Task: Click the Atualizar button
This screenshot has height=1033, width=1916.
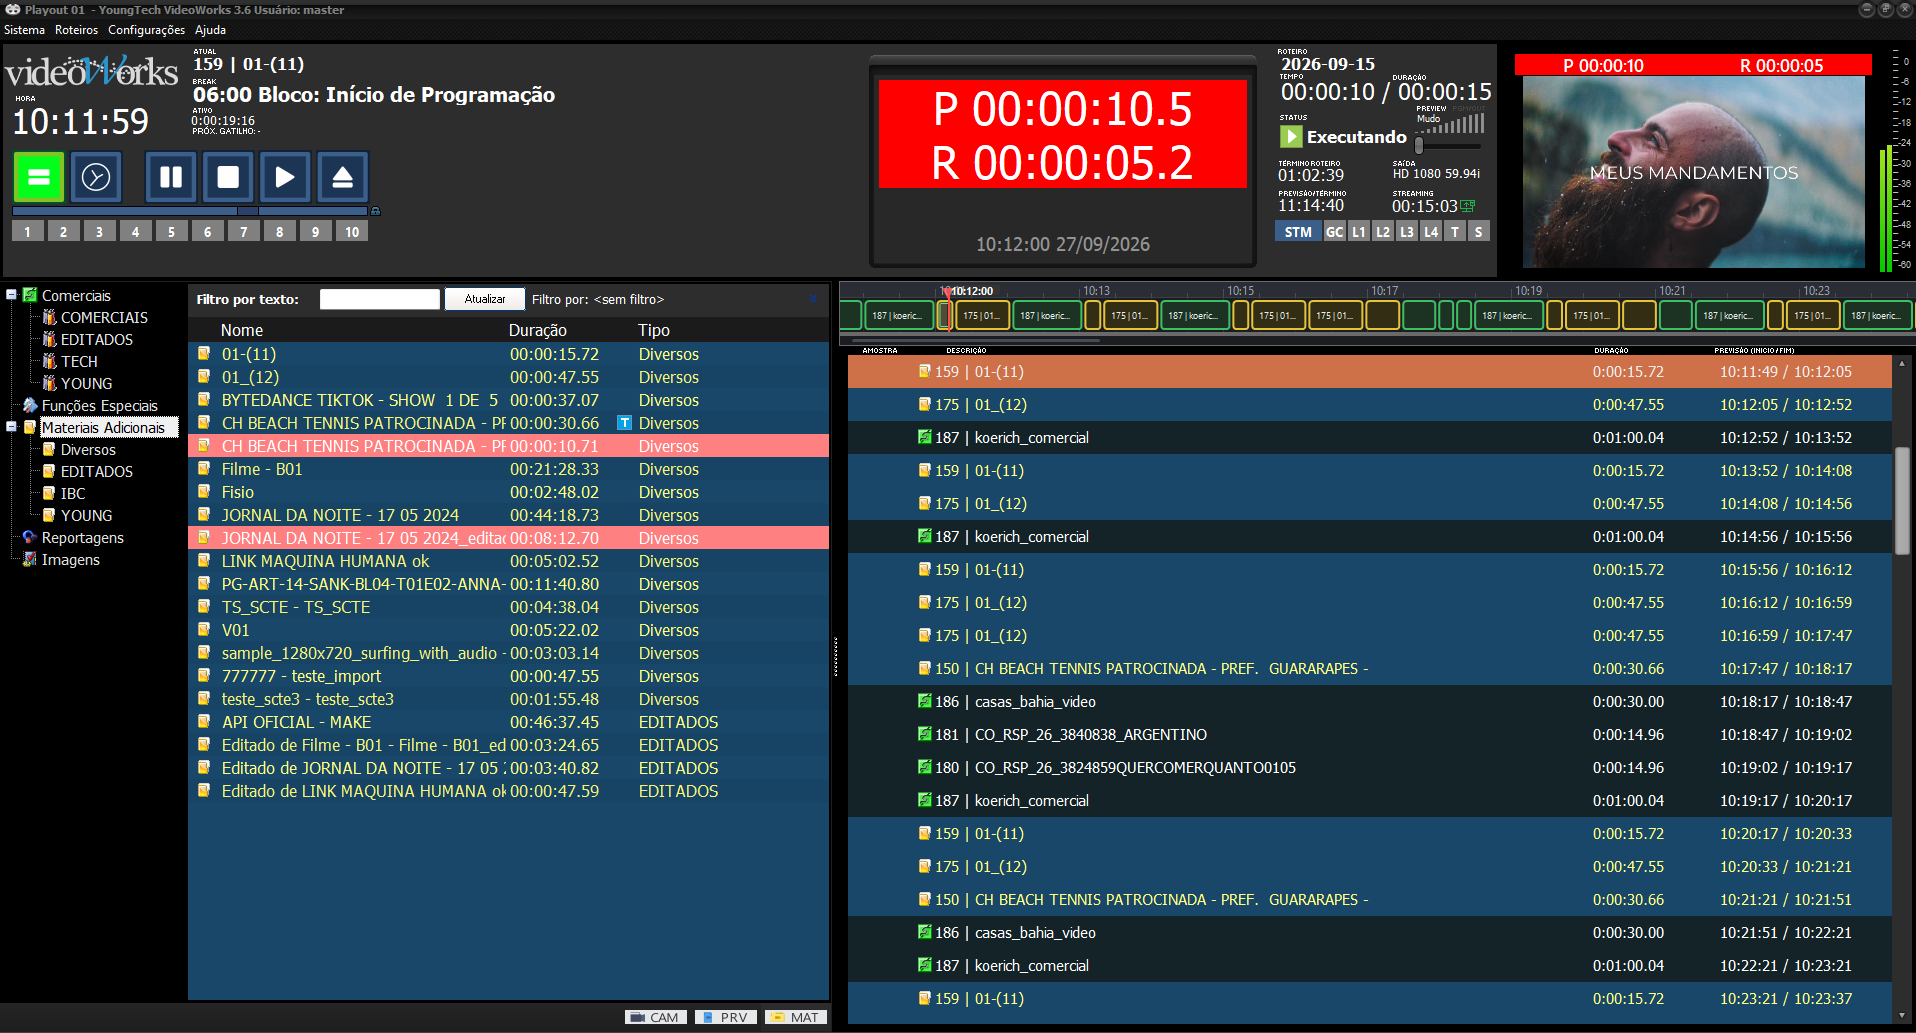Action: (485, 299)
